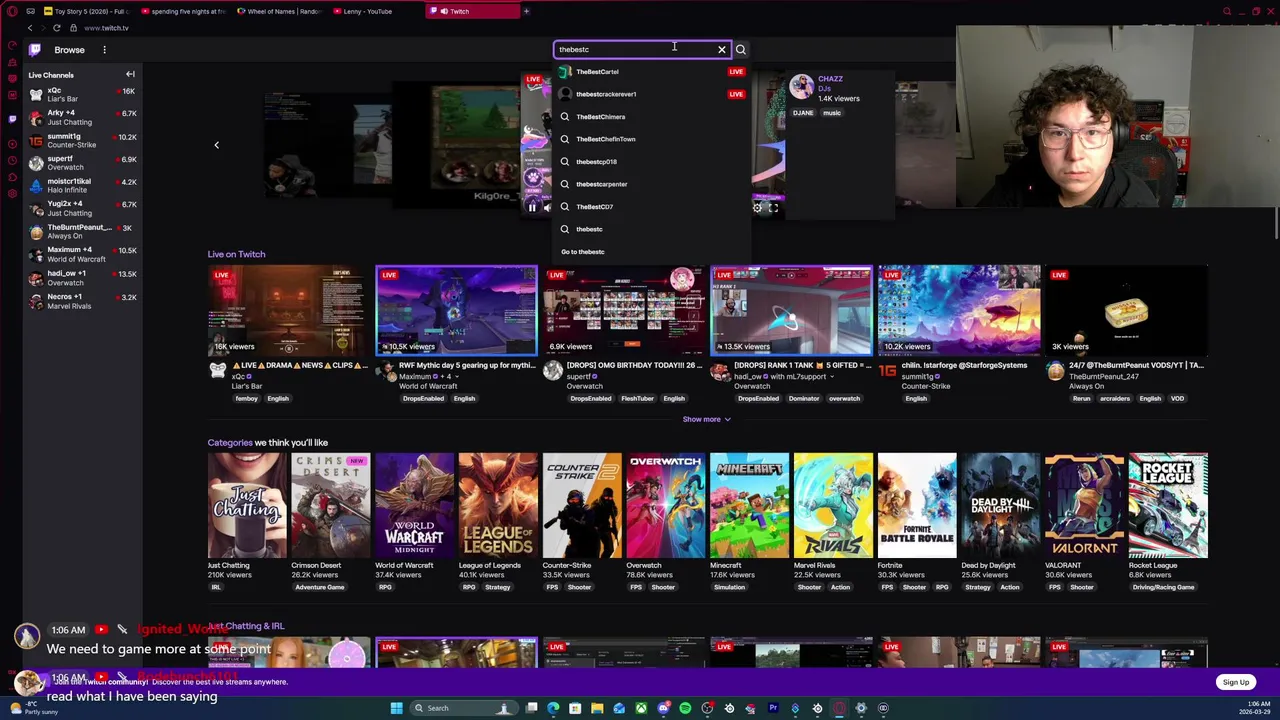Select thebestcrackerever1 search suggestion

pos(652,94)
